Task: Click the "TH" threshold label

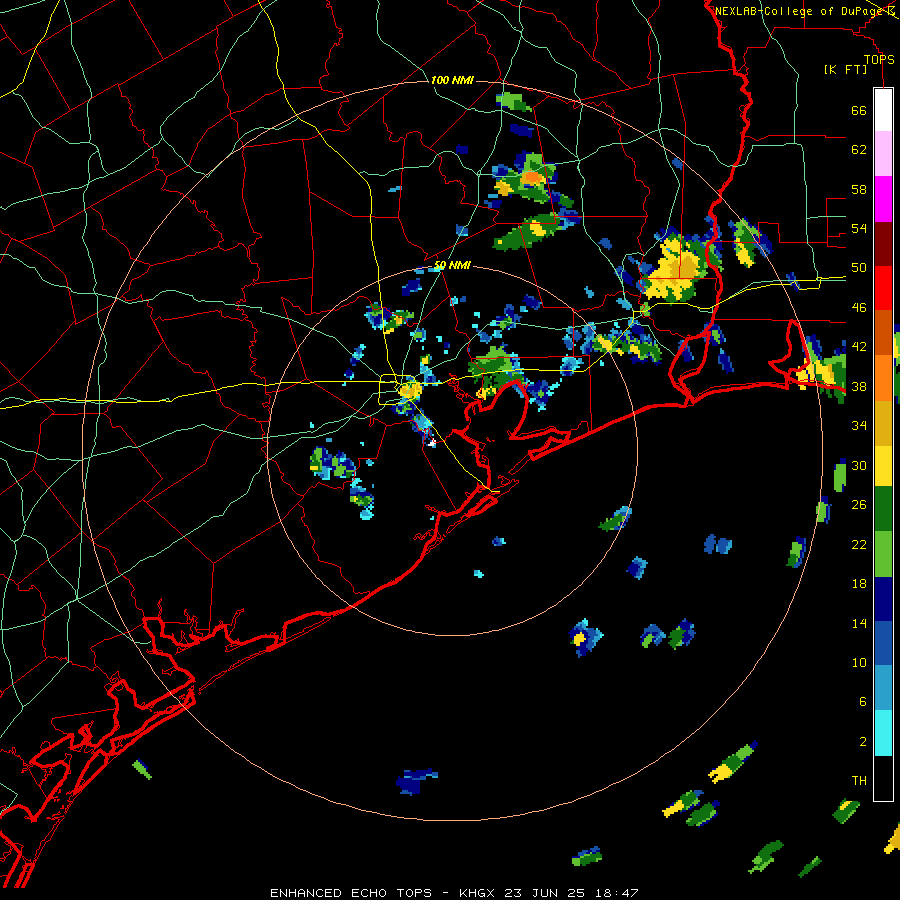Action: 859,781
